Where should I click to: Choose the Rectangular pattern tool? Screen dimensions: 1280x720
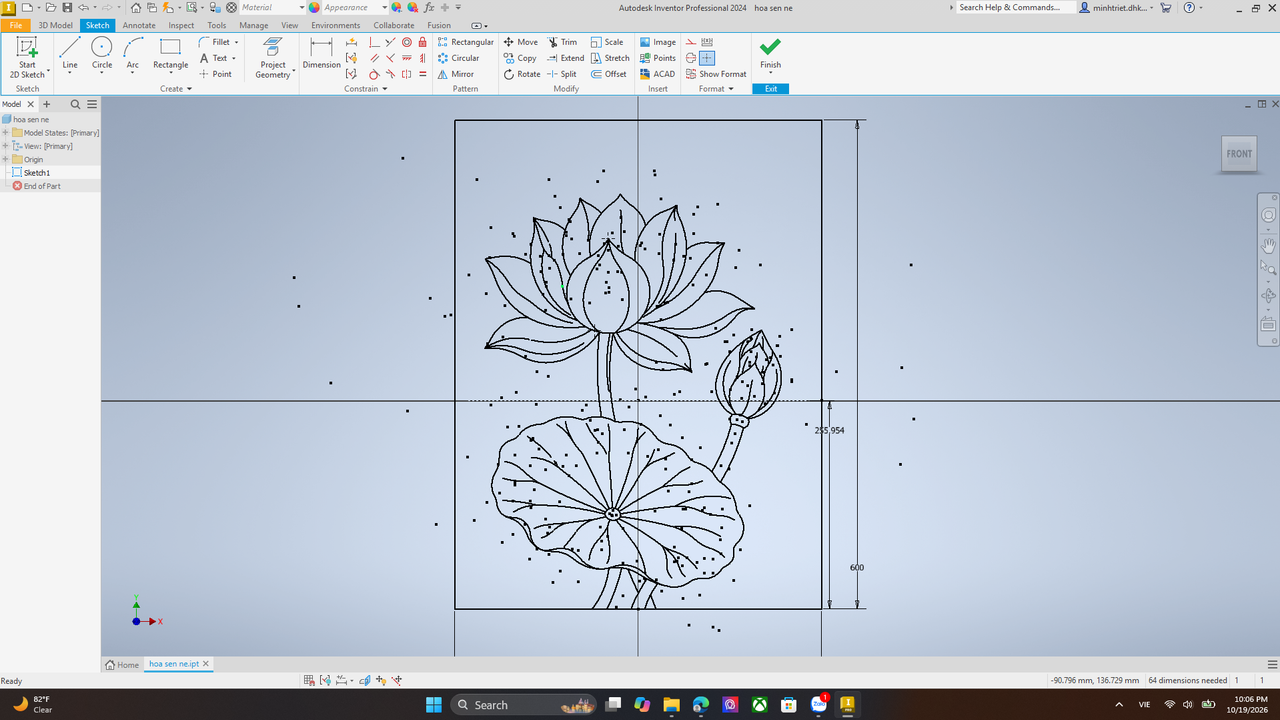pos(465,42)
